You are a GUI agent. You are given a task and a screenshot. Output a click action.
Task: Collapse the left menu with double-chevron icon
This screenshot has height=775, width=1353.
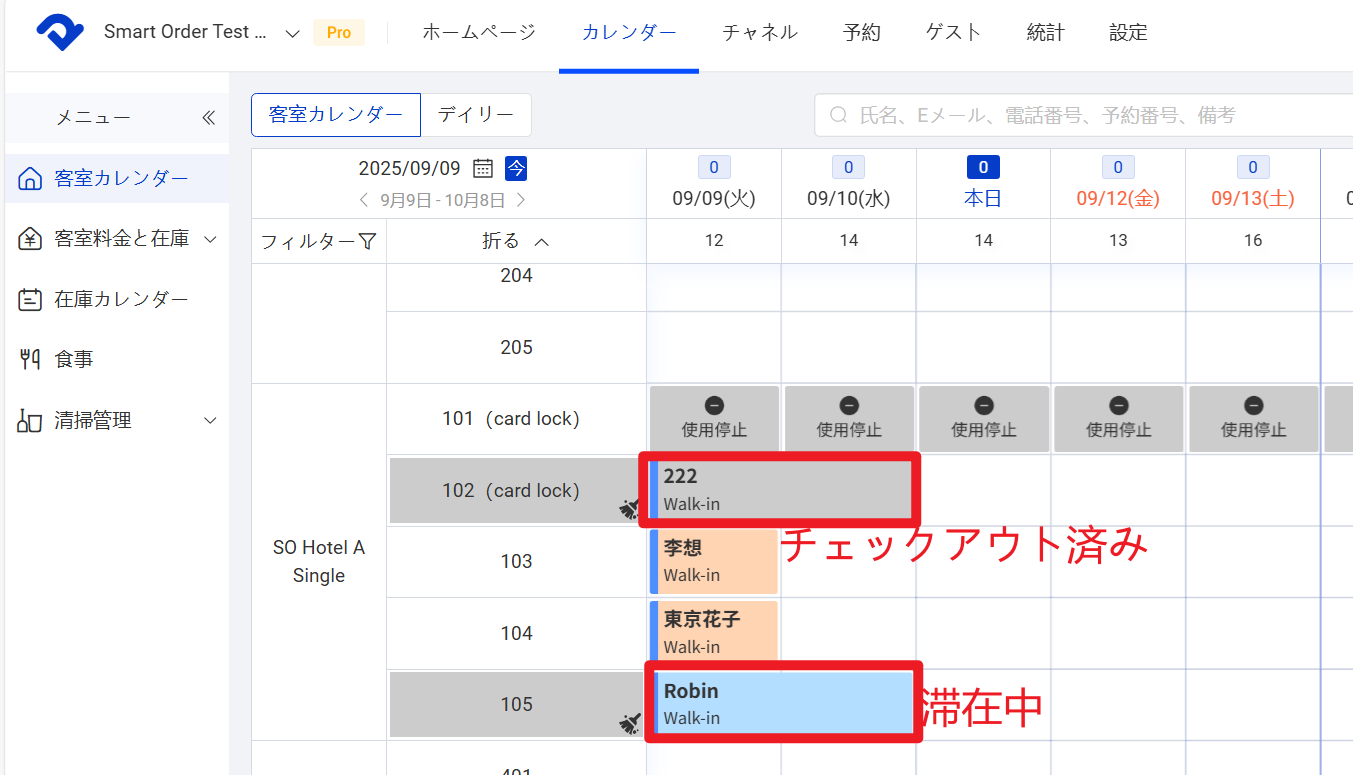pyautogui.click(x=208, y=118)
